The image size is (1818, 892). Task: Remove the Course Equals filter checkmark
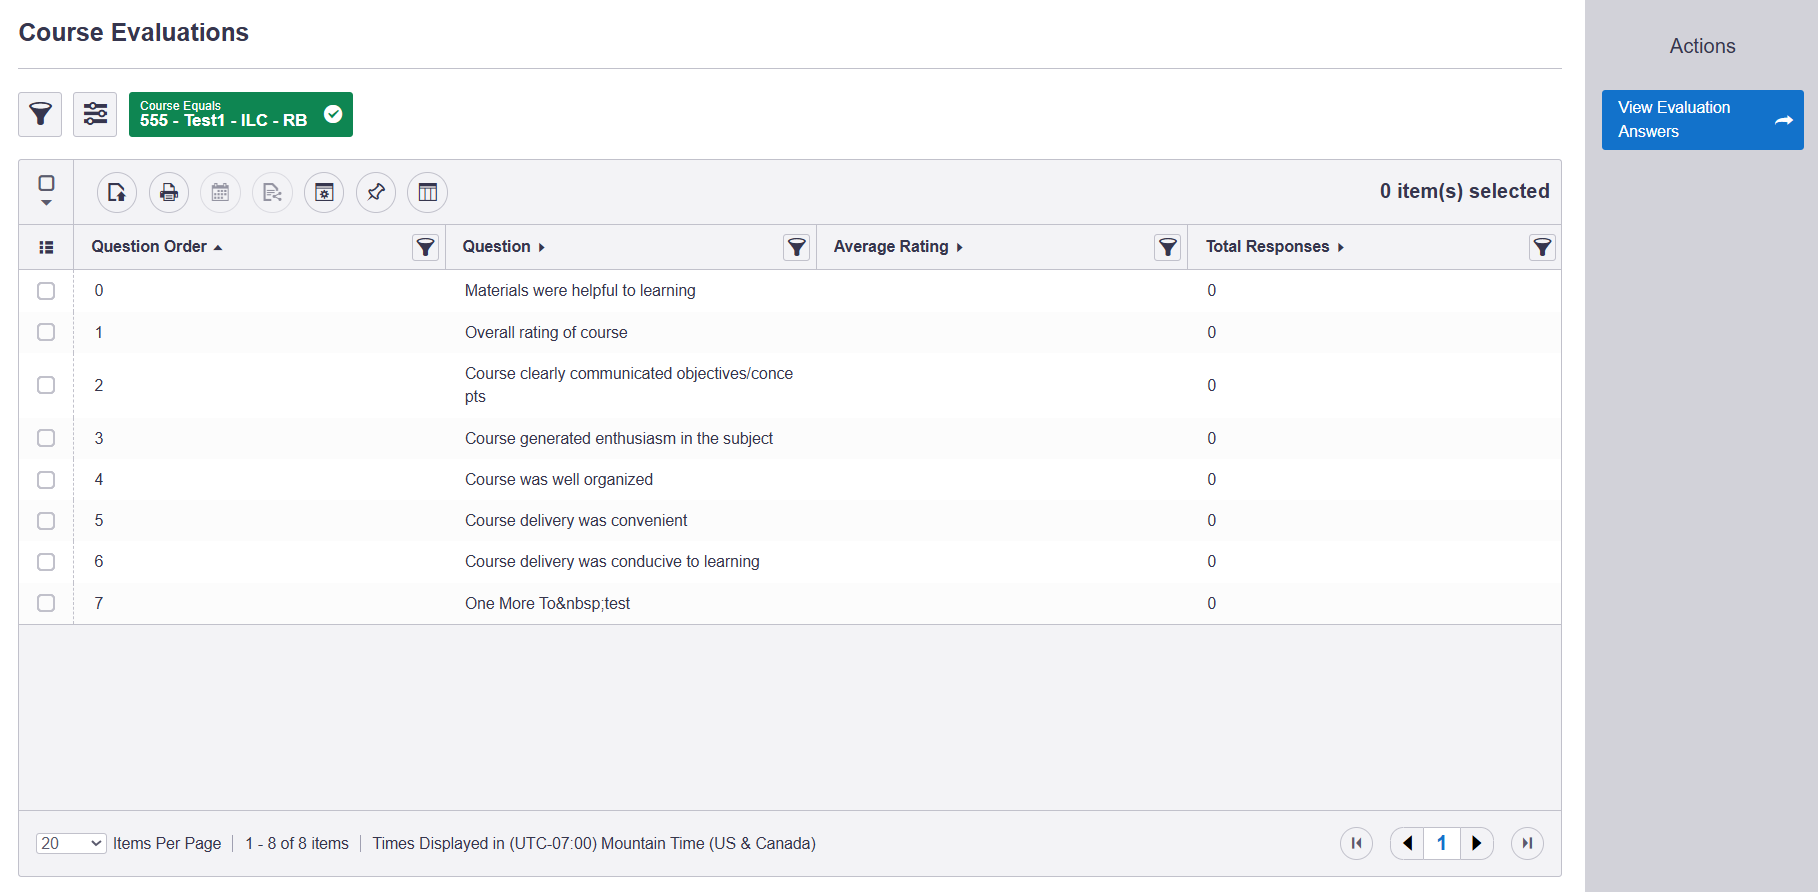click(x=333, y=114)
